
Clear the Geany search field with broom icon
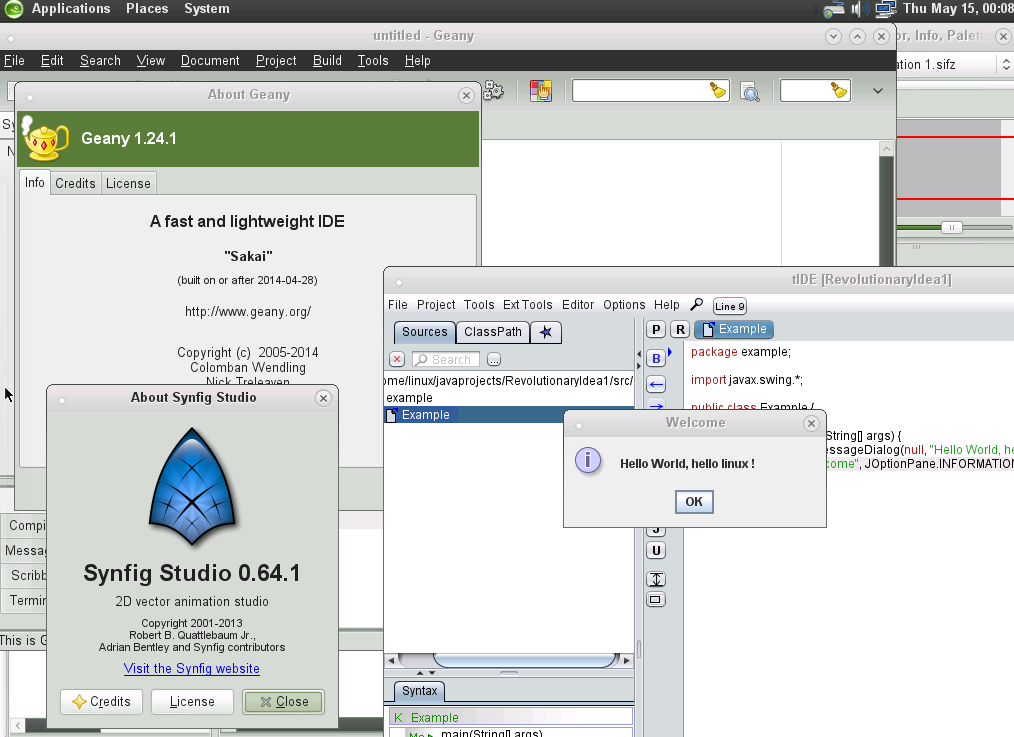tap(718, 91)
